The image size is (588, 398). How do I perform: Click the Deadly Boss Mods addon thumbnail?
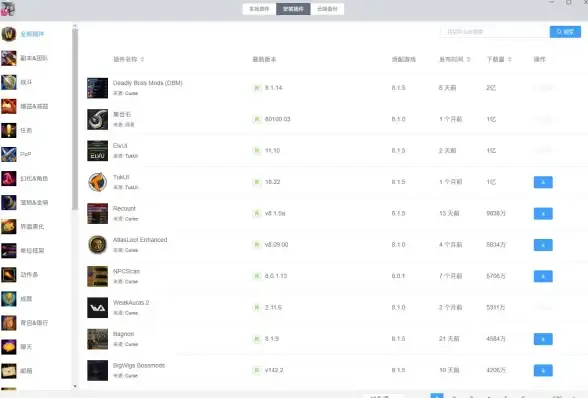tap(98, 88)
